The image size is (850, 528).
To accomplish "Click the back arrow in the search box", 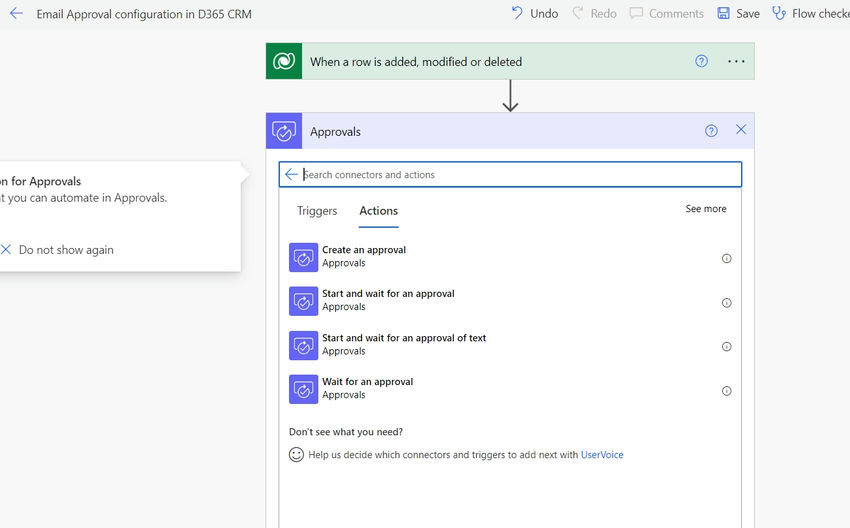I will point(291,174).
